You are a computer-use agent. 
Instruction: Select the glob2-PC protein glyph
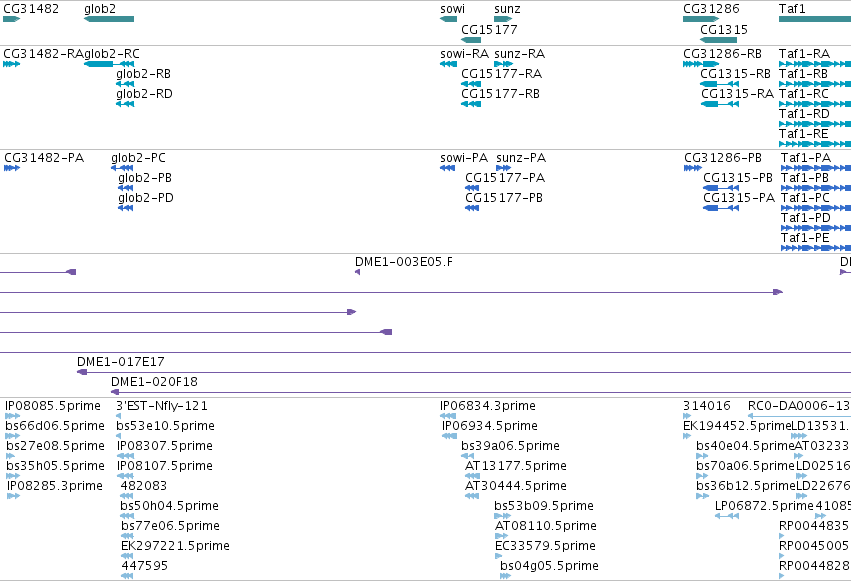pyautogui.click(x=122, y=168)
